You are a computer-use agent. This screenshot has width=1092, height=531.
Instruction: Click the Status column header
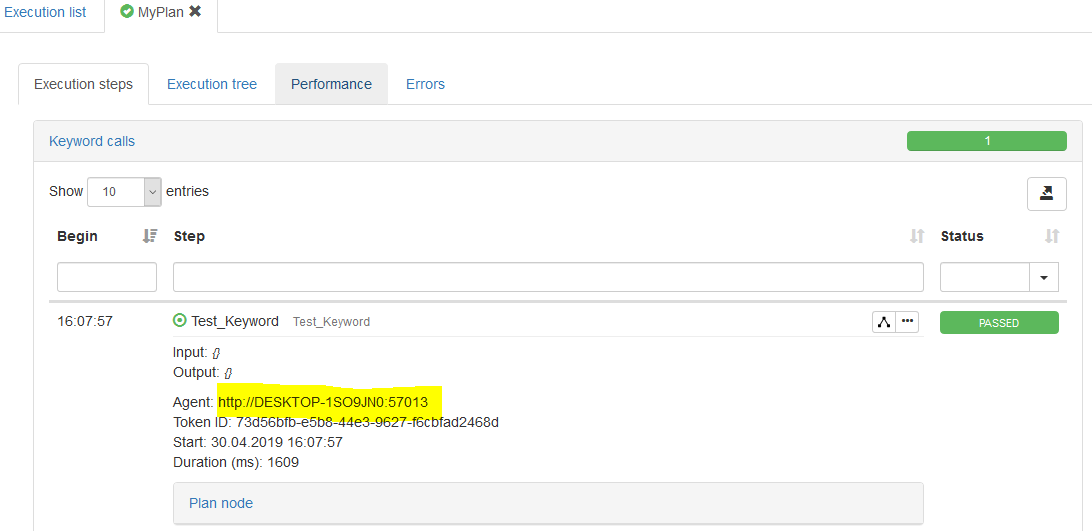(962, 236)
